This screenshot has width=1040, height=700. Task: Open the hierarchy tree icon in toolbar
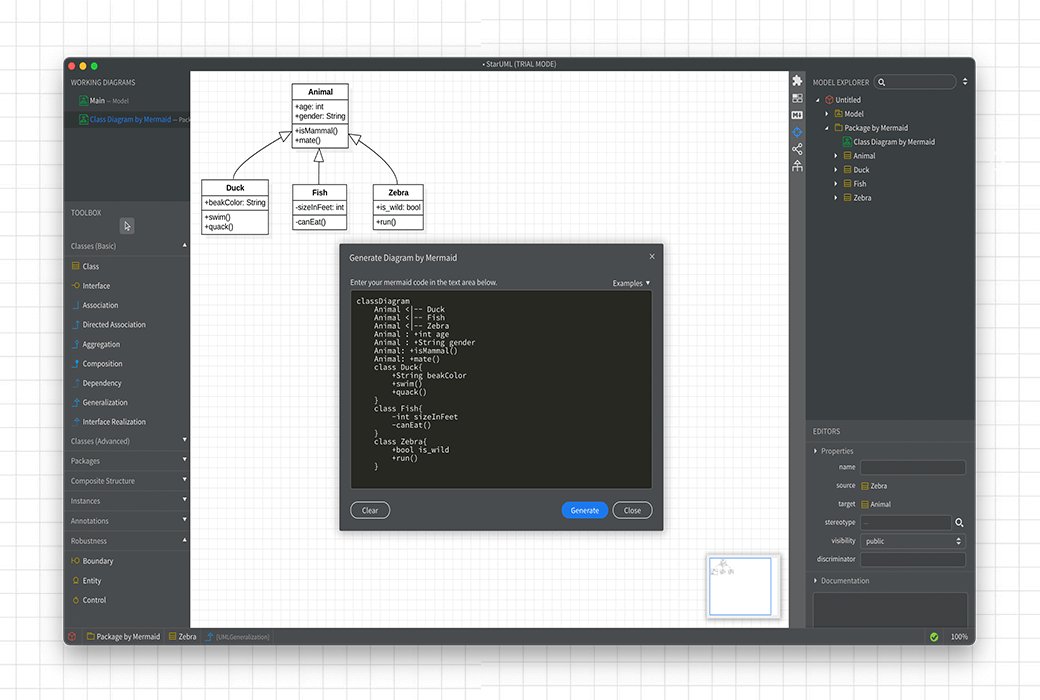(x=797, y=166)
